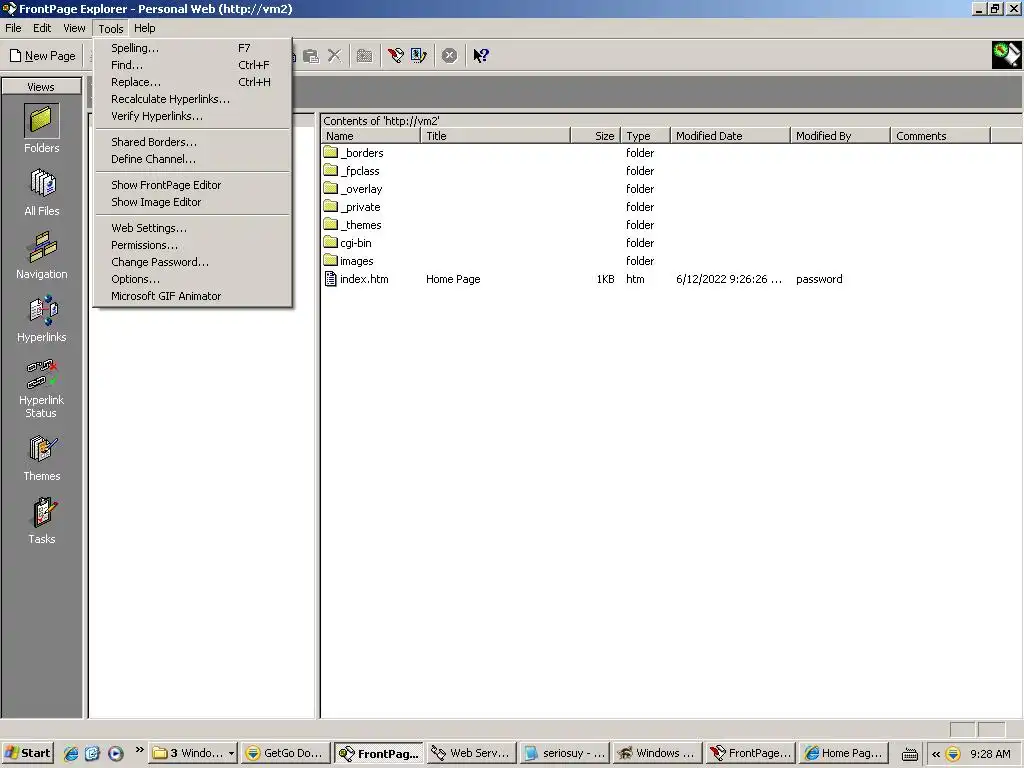Click the Delete X toolbar icon
The height and width of the screenshot is (768, 1024).
tap(334, 56)
